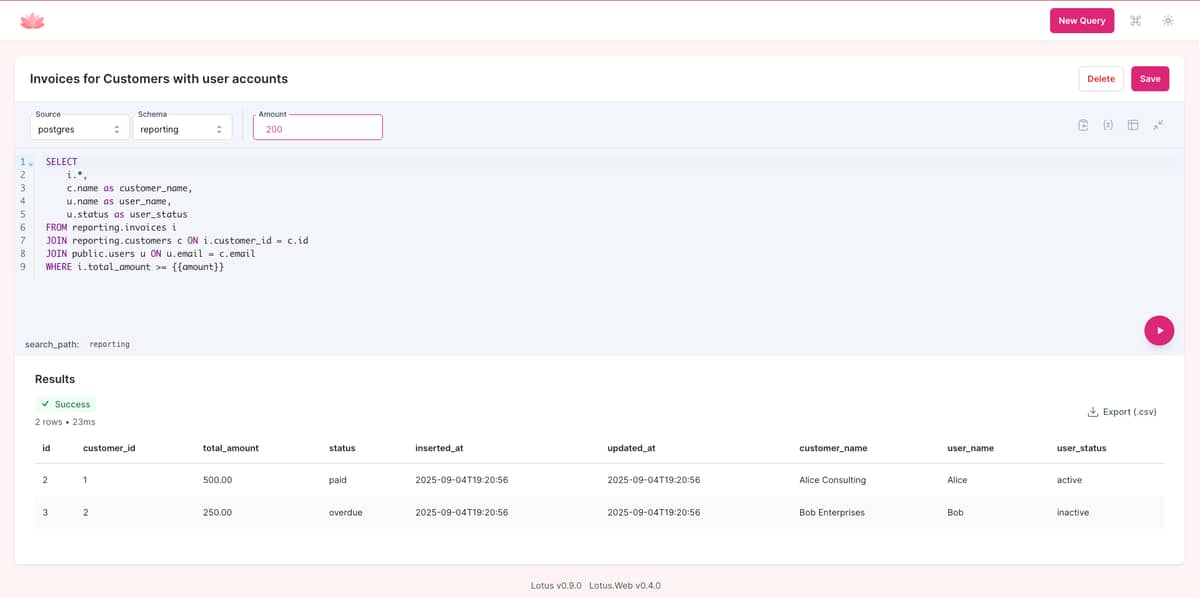
Task: Click the query title text
Action: tap(159, 79)
